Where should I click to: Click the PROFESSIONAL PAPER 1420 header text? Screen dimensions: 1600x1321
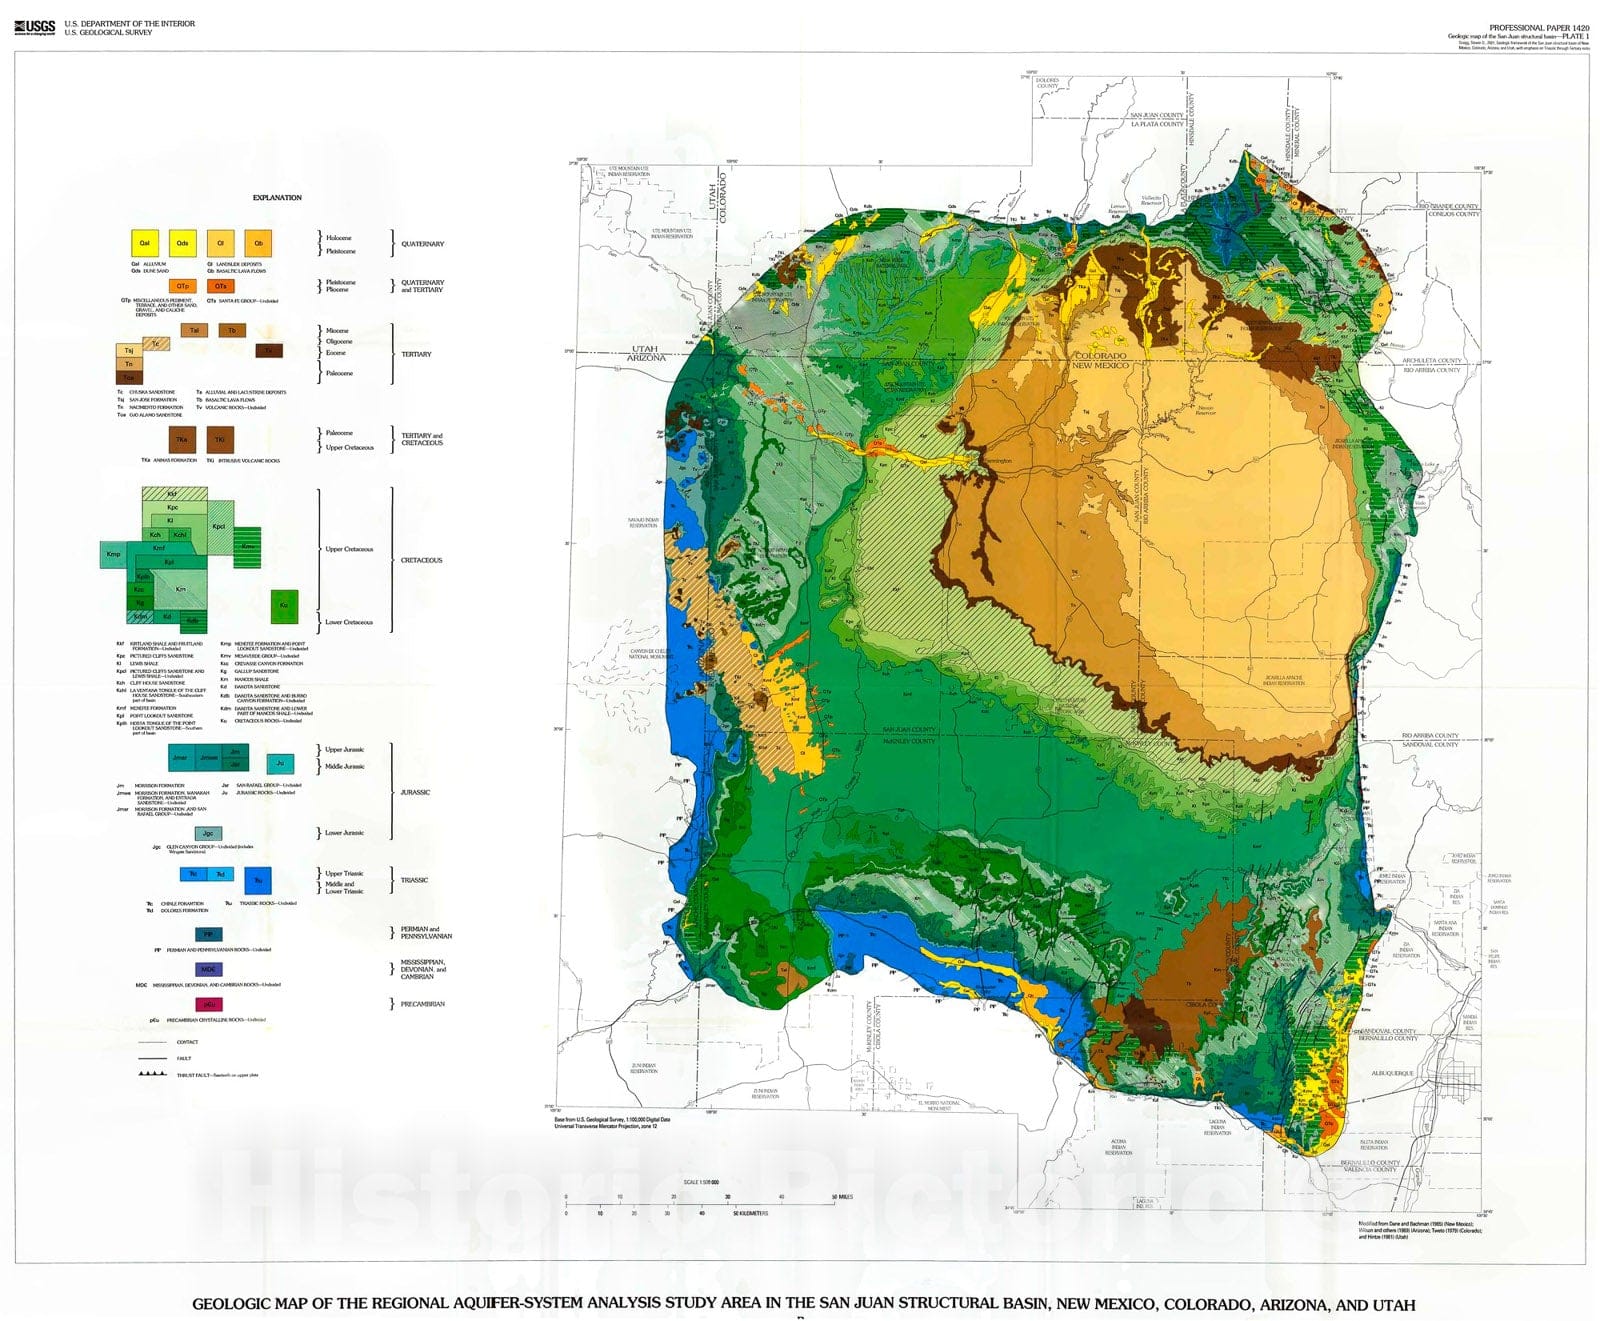(1540, 28)
